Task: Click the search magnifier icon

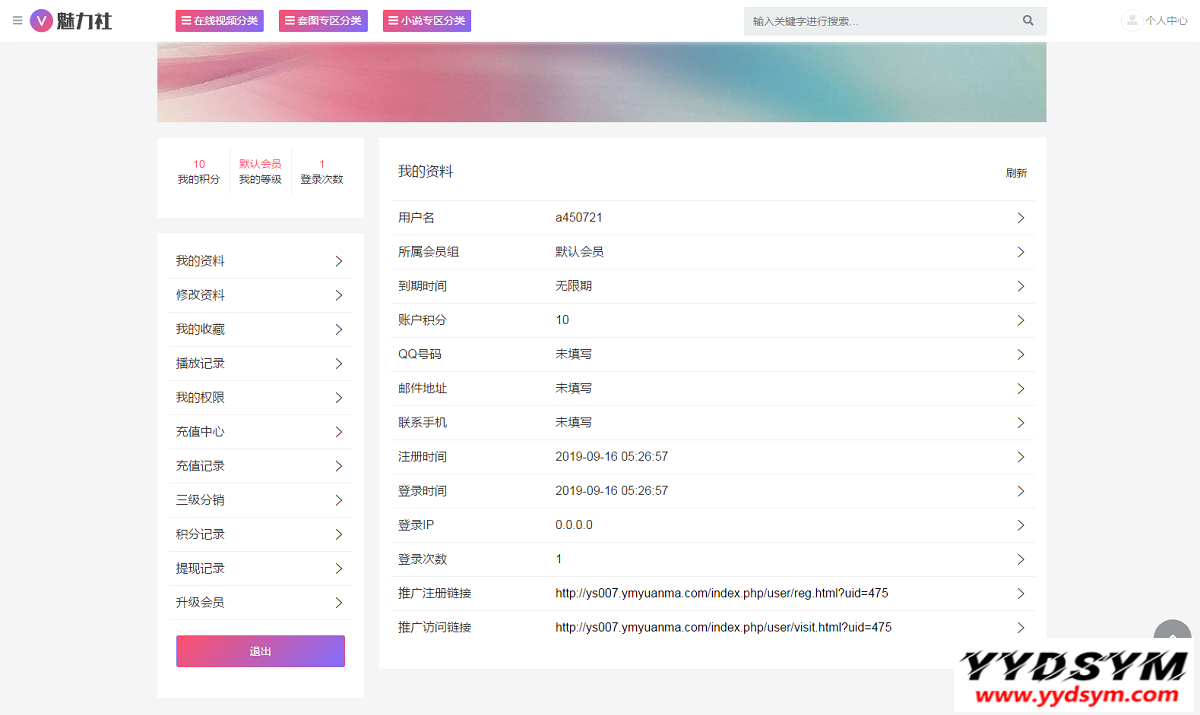Action: point(1028,21)
